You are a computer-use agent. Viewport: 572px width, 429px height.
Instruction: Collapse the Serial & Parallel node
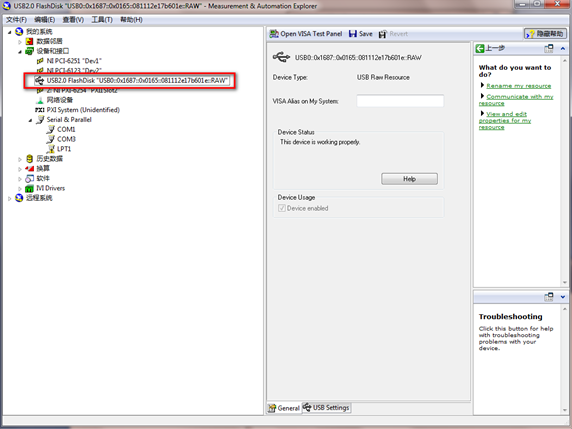[x=30, y=120]
